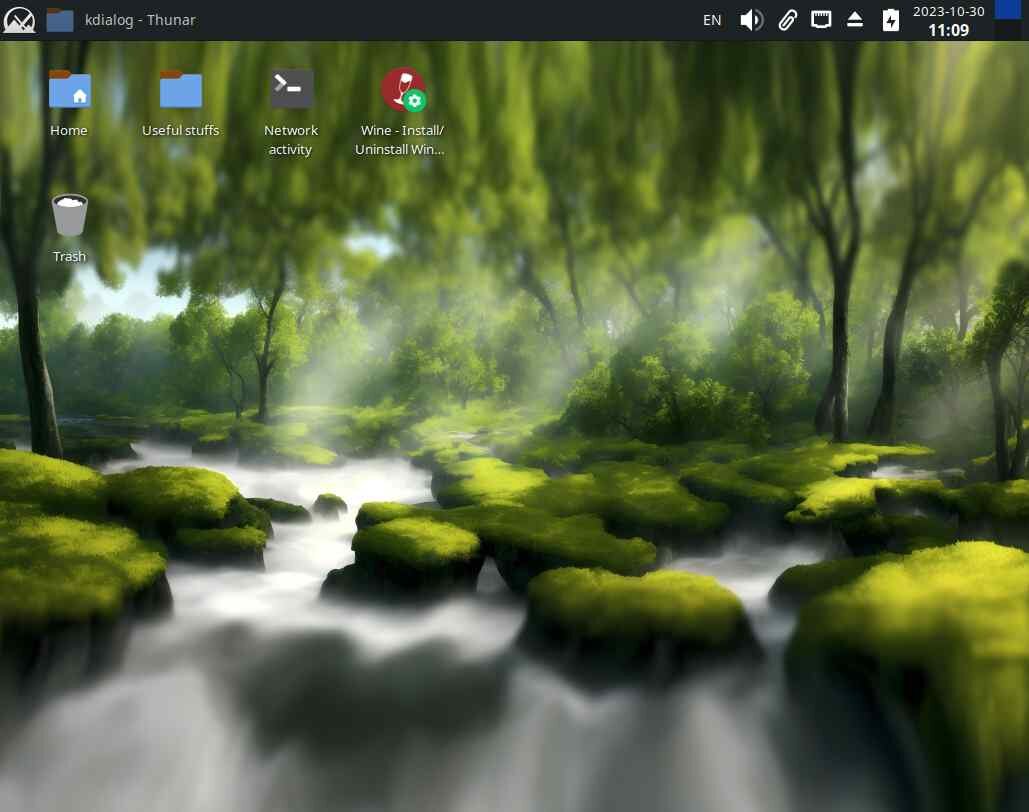
Task: Click the "Trash" label under the bin
Action: coord(70,256)
